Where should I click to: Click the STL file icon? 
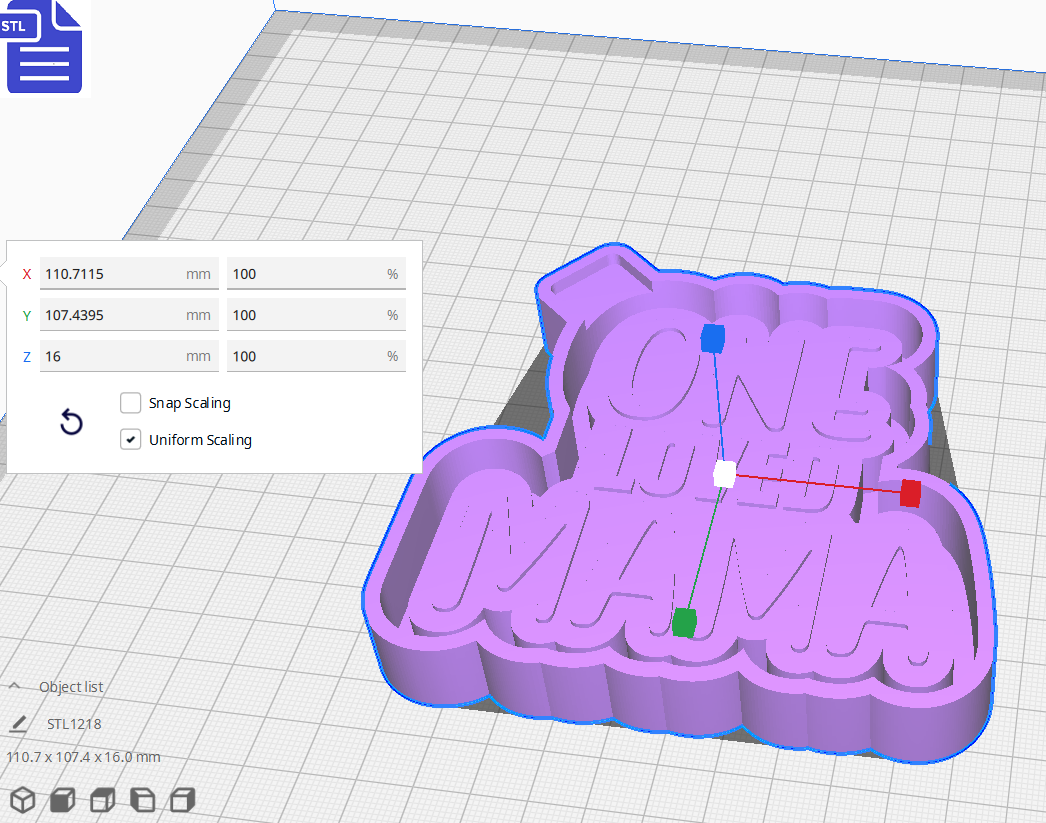pyautogui.click(x=44, y=47)
